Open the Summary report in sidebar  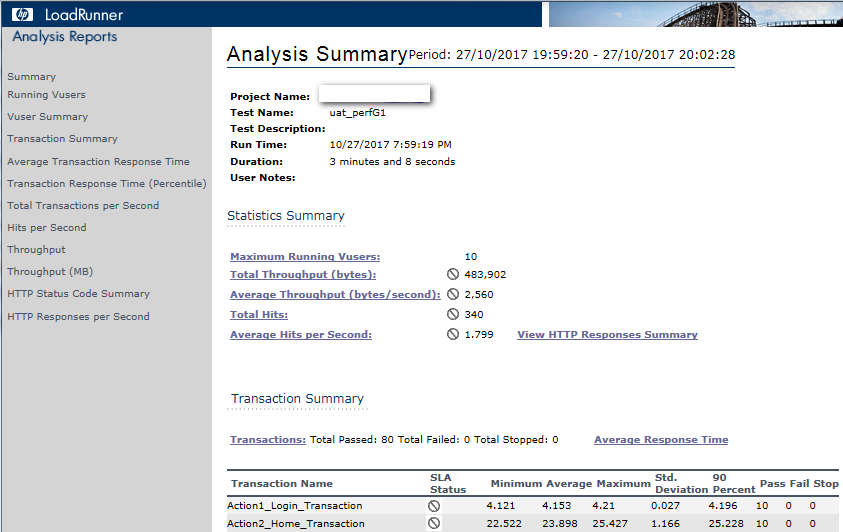(x=32, y=77)
